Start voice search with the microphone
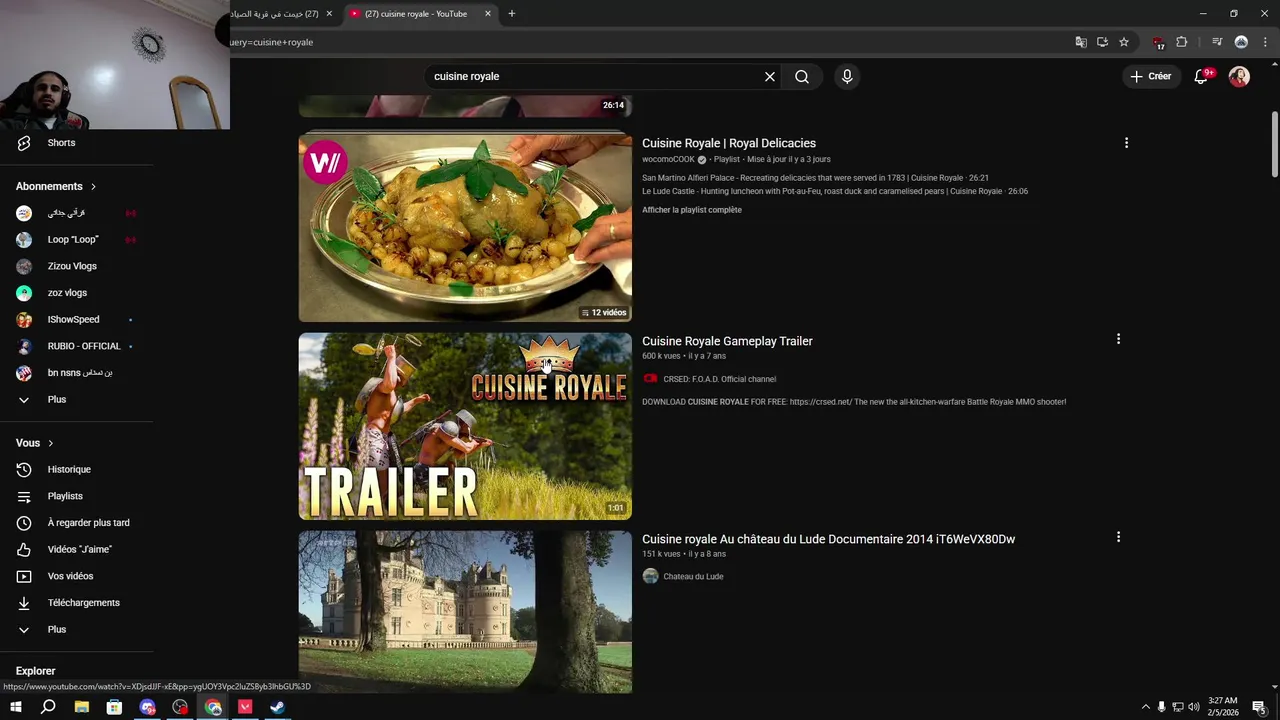The image size is (1280, 720). click(847, 77)
